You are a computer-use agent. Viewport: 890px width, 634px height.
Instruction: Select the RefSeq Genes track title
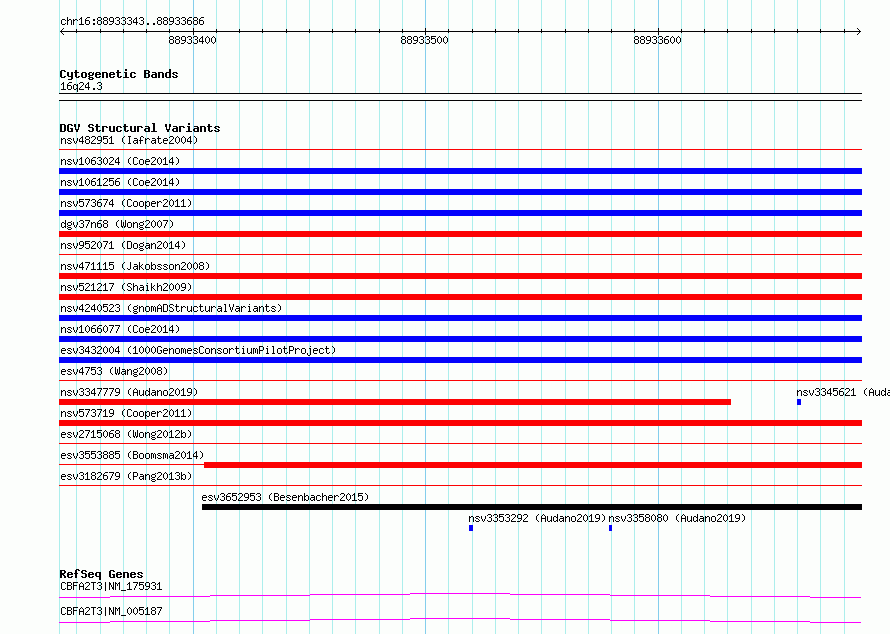click(101, 574)
